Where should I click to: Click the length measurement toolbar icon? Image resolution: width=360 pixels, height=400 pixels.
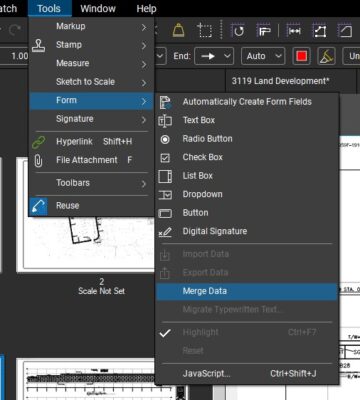pyautogui.click(x=294, y=31)
